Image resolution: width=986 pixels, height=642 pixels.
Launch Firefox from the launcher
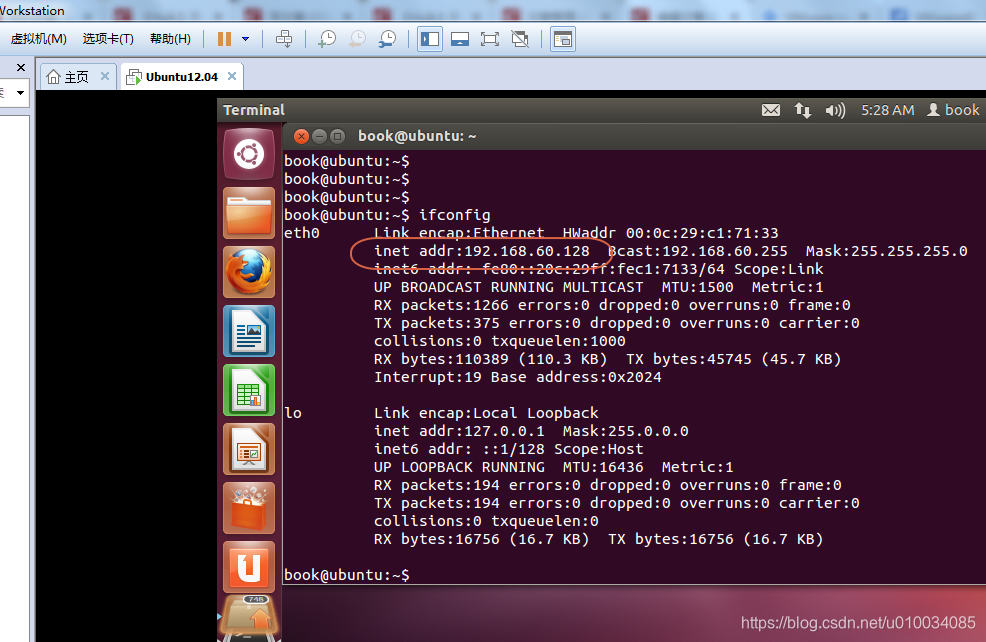click(249, 272)
